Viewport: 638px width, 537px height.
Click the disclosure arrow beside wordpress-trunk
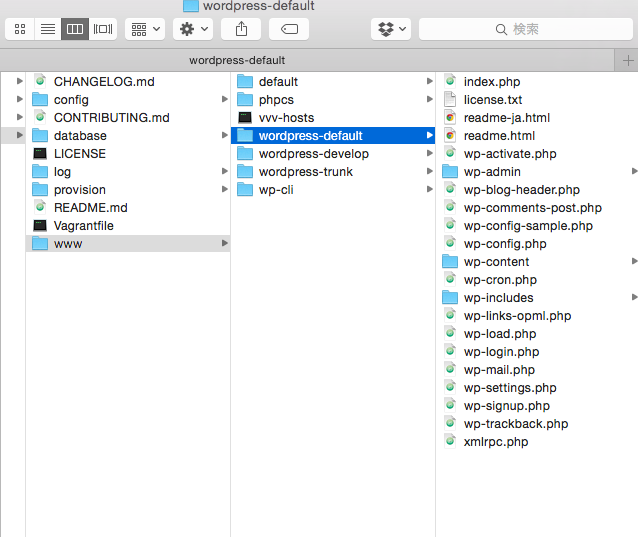429,171
